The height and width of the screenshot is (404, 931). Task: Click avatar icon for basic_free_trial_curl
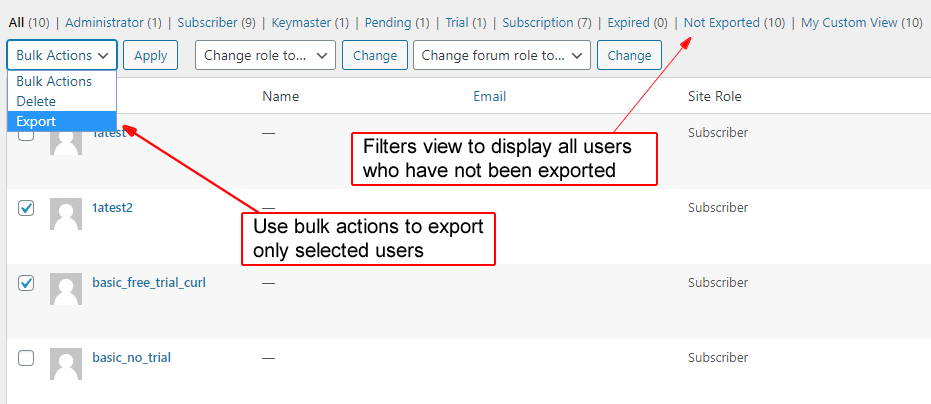pos(66,290)
